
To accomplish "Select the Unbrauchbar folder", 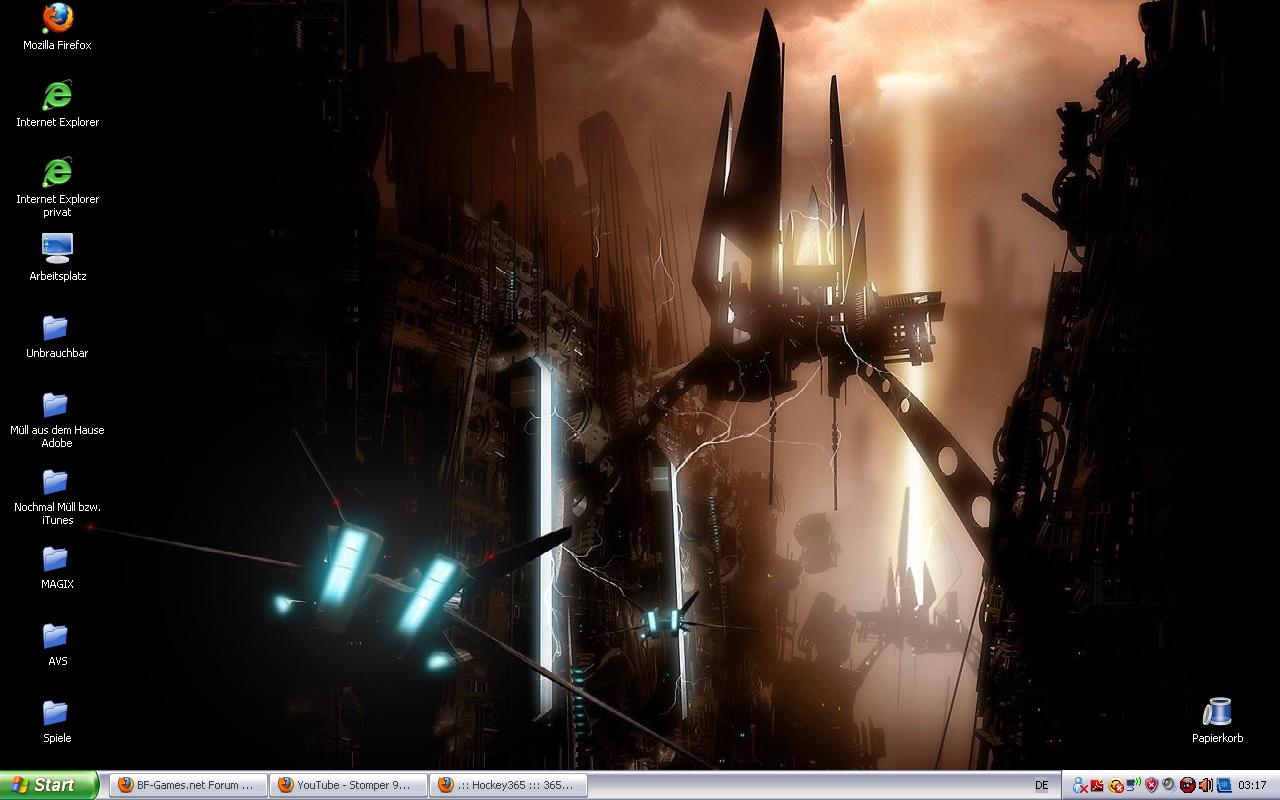I will point(57,335).
